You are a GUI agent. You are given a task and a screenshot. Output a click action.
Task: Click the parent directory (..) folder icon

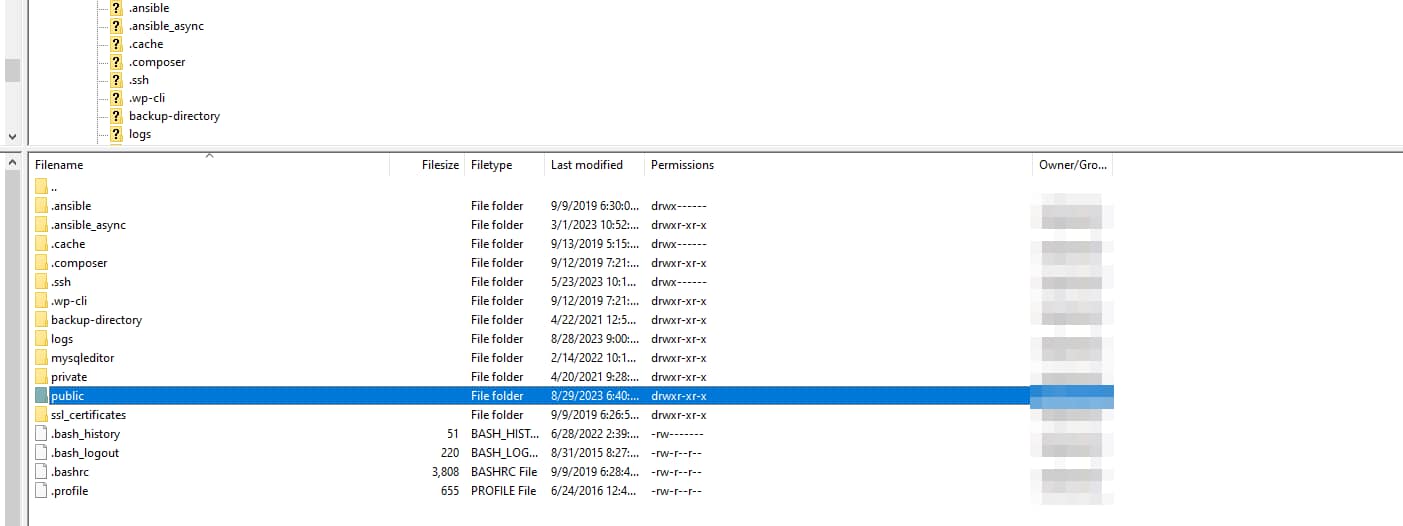[x=41, y=187]
